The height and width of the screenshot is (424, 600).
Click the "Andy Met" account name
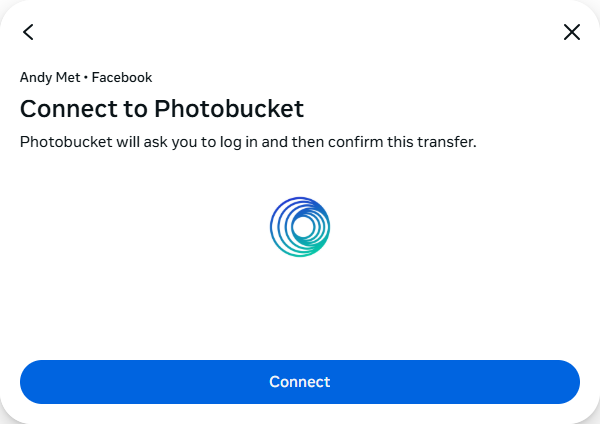click(49, 77)
